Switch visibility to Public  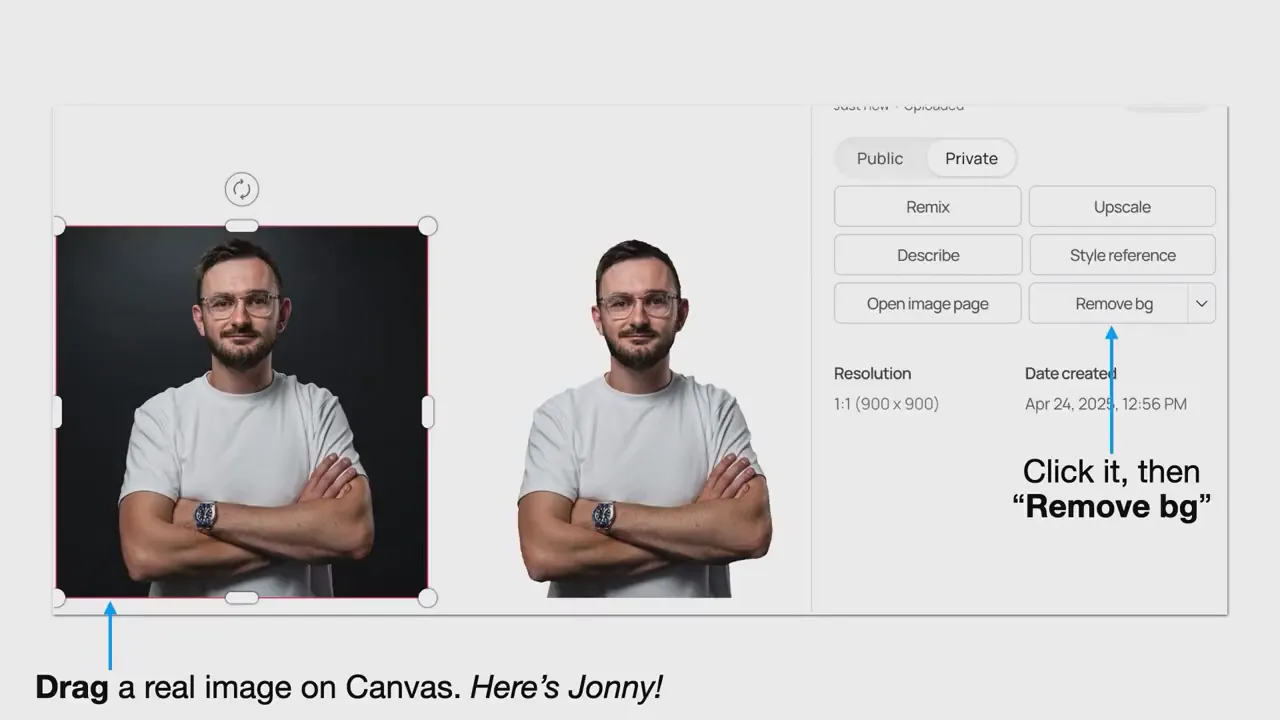[880, 158]
